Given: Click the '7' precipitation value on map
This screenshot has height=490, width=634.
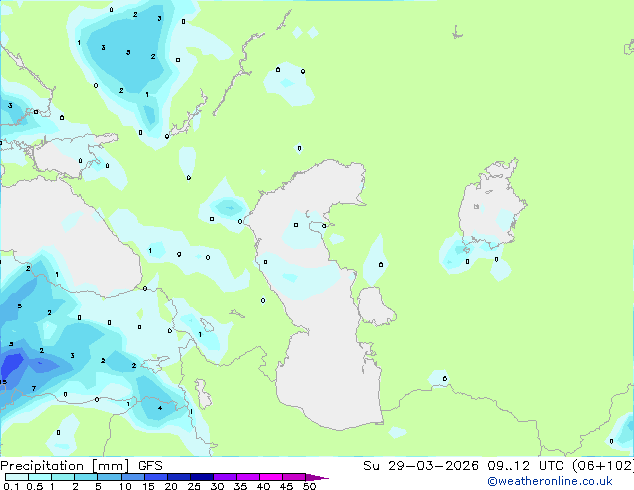Looking at the screenshot, I should 34,389.
